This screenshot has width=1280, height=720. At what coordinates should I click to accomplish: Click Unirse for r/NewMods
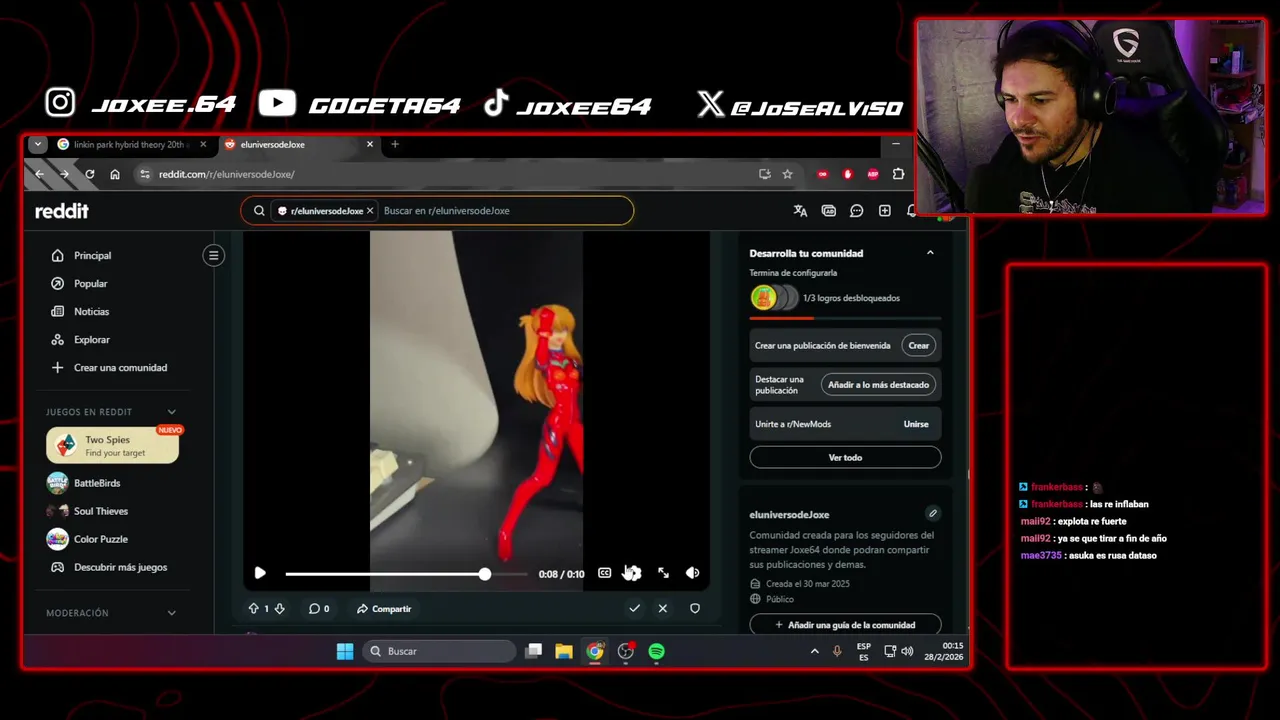[x=916, y=424]
